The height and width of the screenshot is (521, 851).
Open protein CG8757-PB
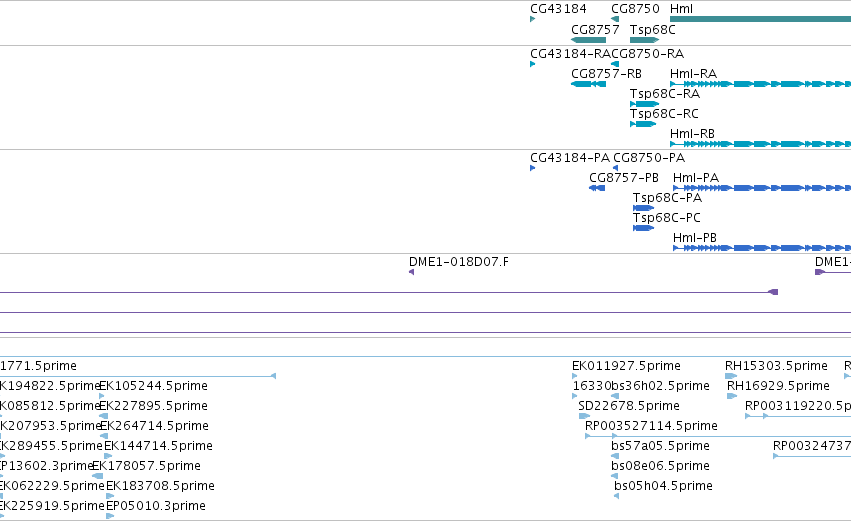[x=597, y=188]
